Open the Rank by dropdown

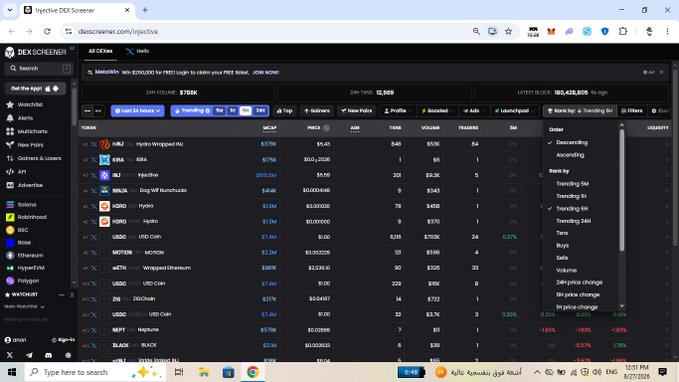580,111
